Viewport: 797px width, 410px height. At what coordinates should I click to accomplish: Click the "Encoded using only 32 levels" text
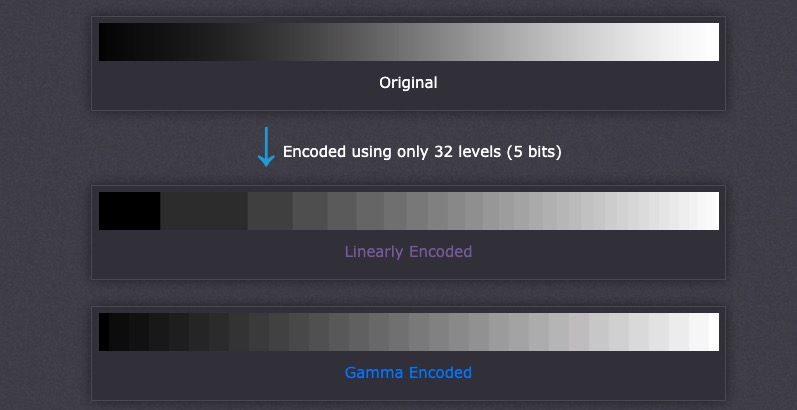click(422, 152)
